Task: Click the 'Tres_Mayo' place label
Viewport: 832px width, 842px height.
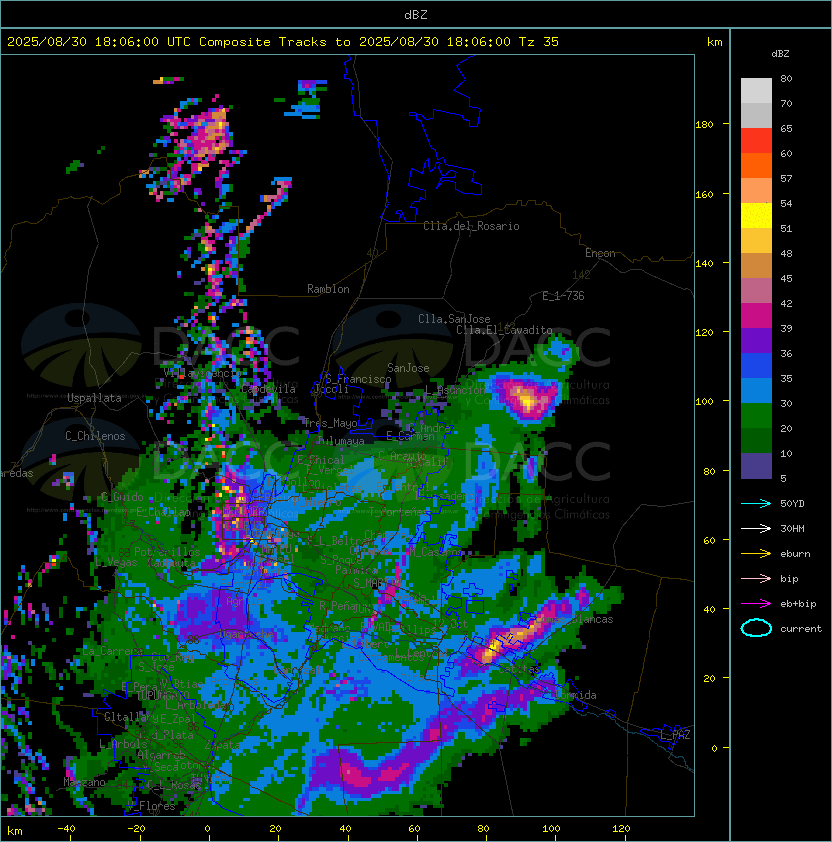Action: click(x=330, y=423)
